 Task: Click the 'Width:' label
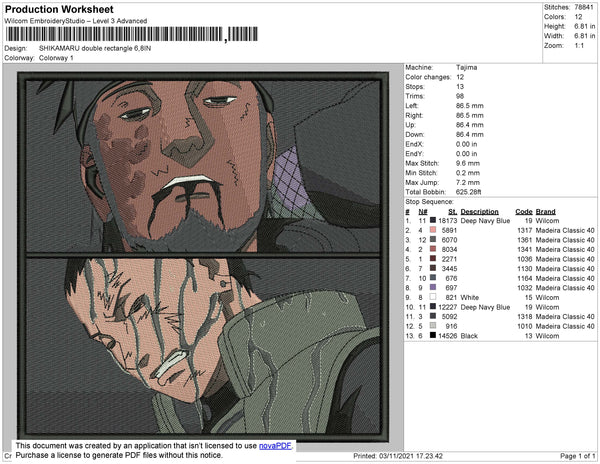click(554, 36)
